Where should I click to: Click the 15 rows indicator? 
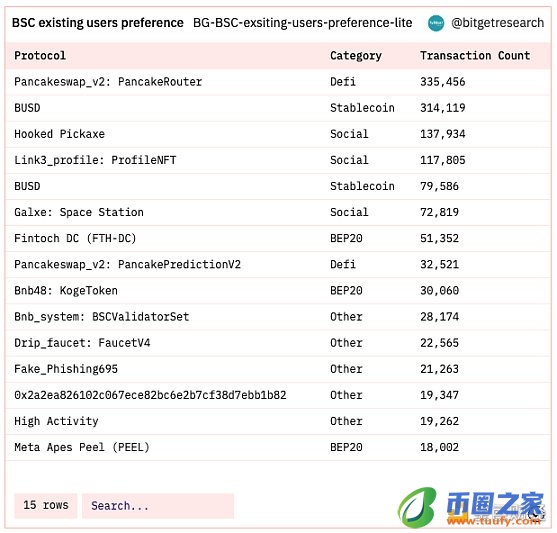pyautogui.click(x=45, y=505)
